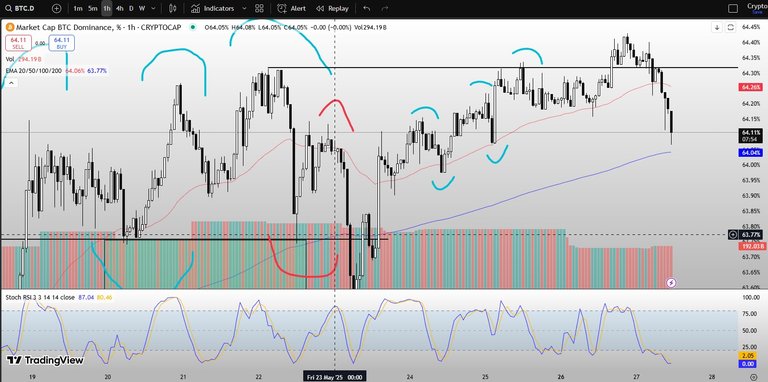
Task: Click date 27 on the time axis
Action: point(636,377)
